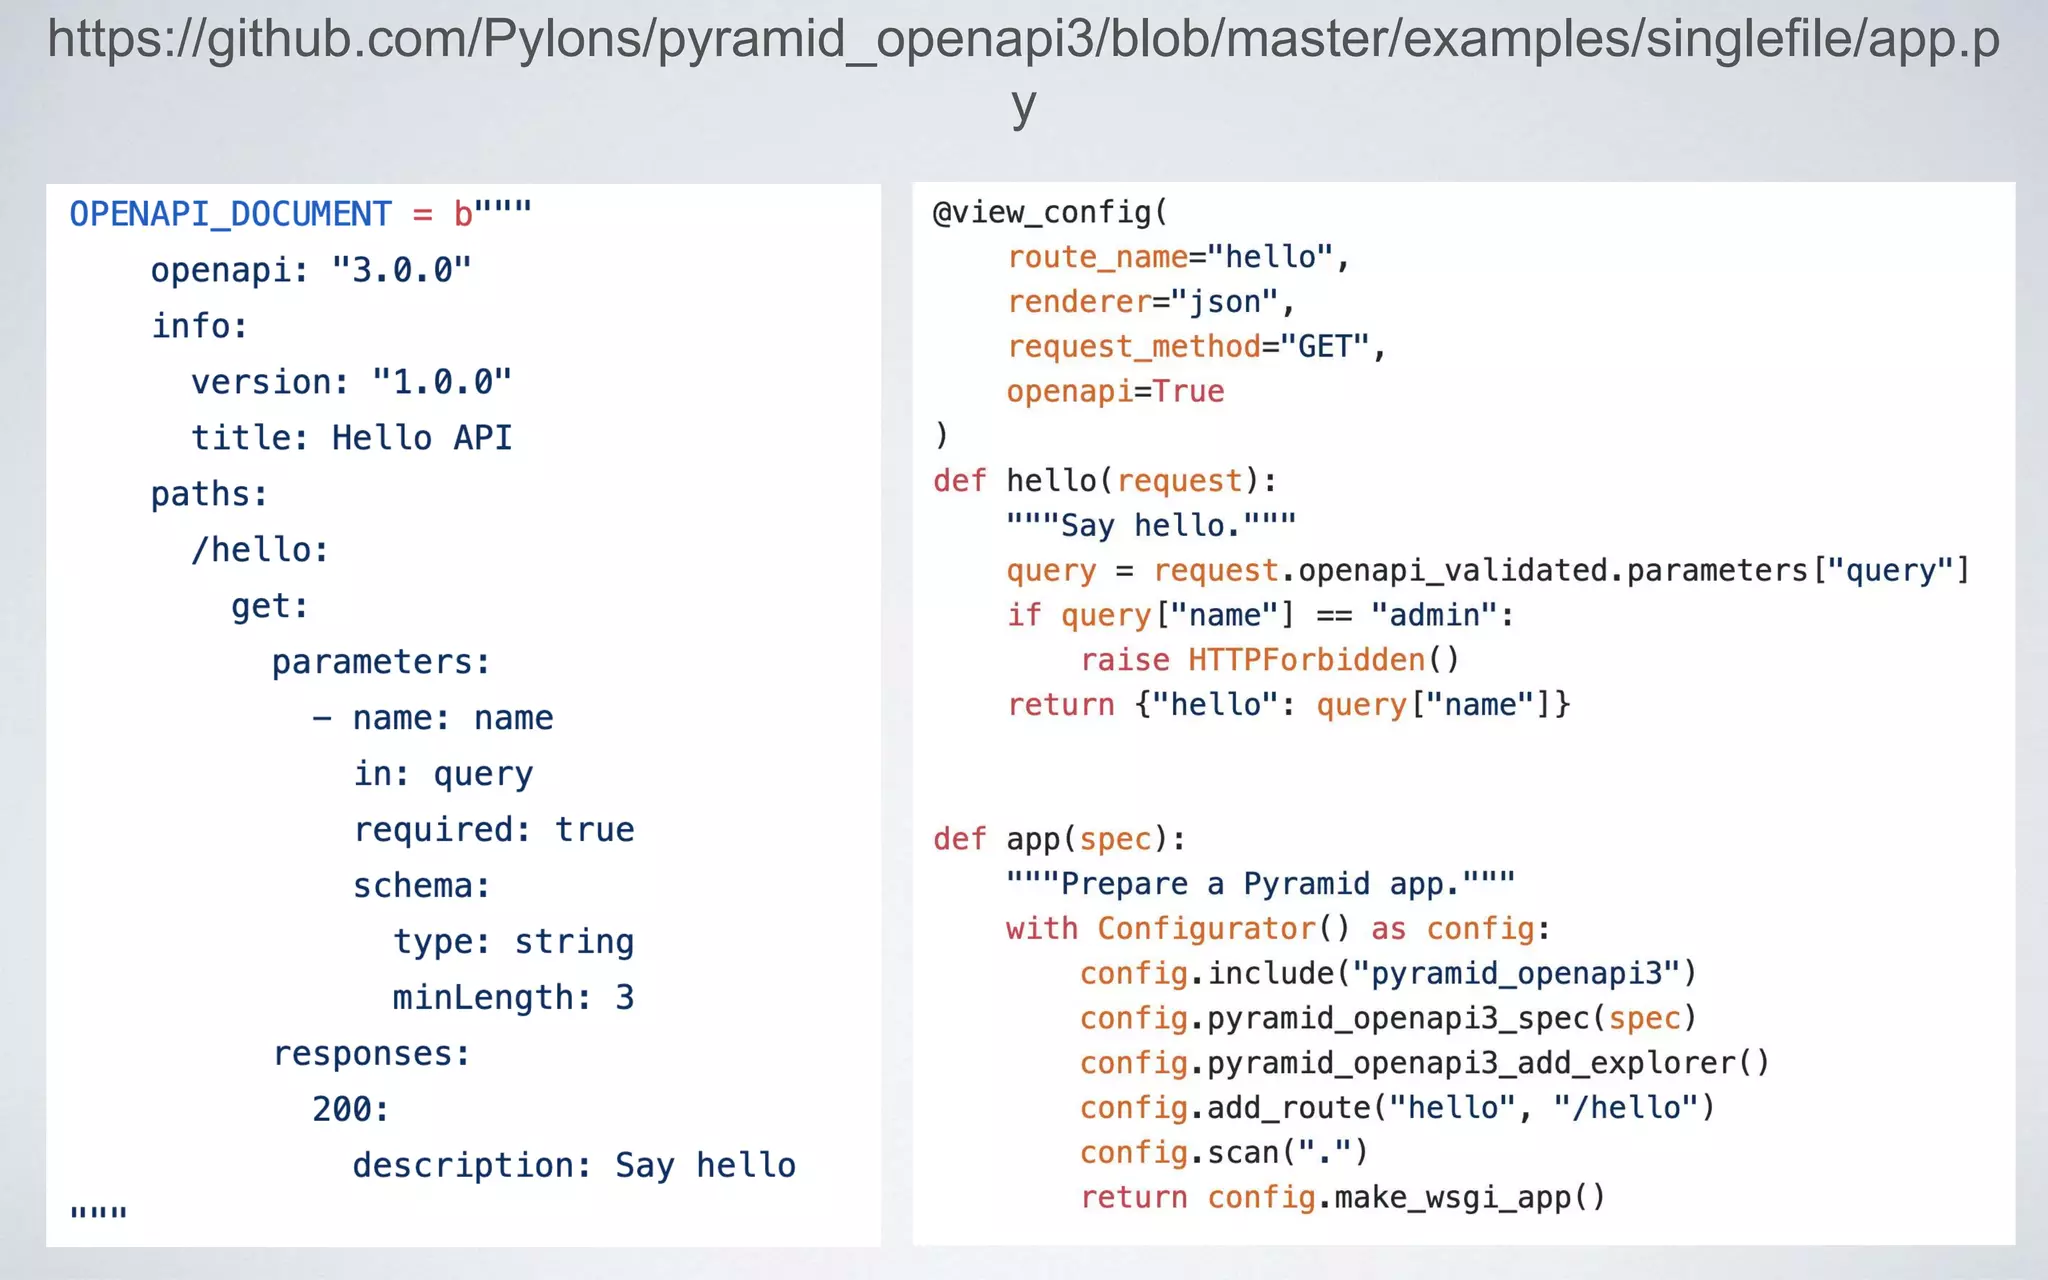Image resolution: width=2048 pixels, height=1280 pixels.
Task: Click the 'in: query' line
Action: [x=443, y=774]
